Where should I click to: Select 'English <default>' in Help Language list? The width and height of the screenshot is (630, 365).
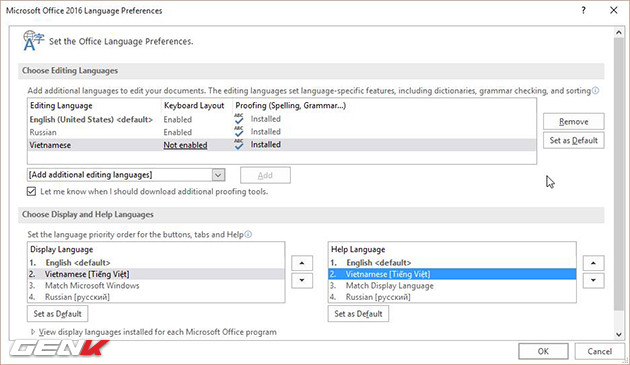452,262
